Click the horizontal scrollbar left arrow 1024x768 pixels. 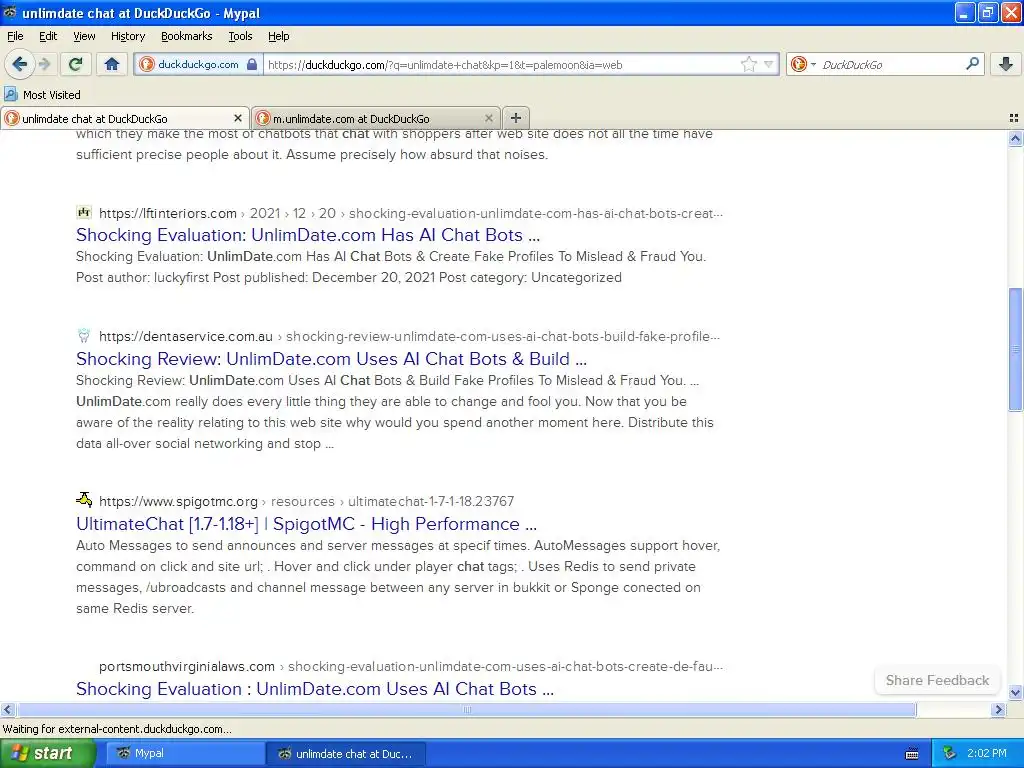click(x=7, y=709)
